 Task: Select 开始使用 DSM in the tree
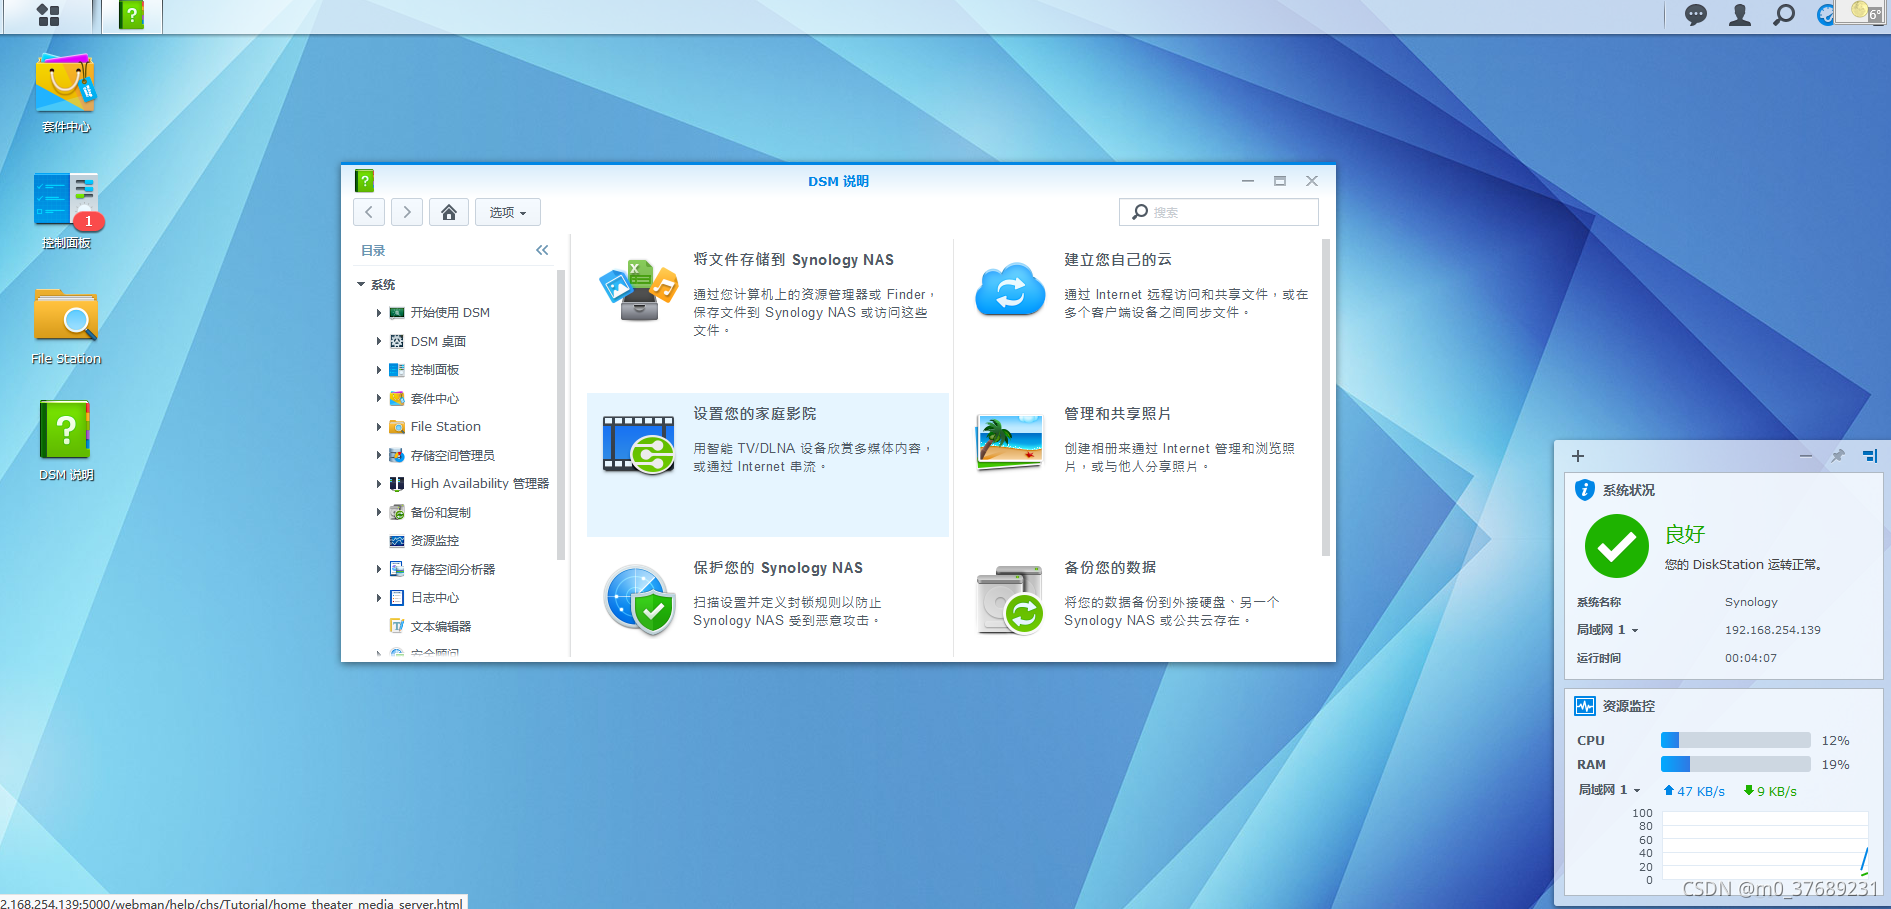(450, 313)
